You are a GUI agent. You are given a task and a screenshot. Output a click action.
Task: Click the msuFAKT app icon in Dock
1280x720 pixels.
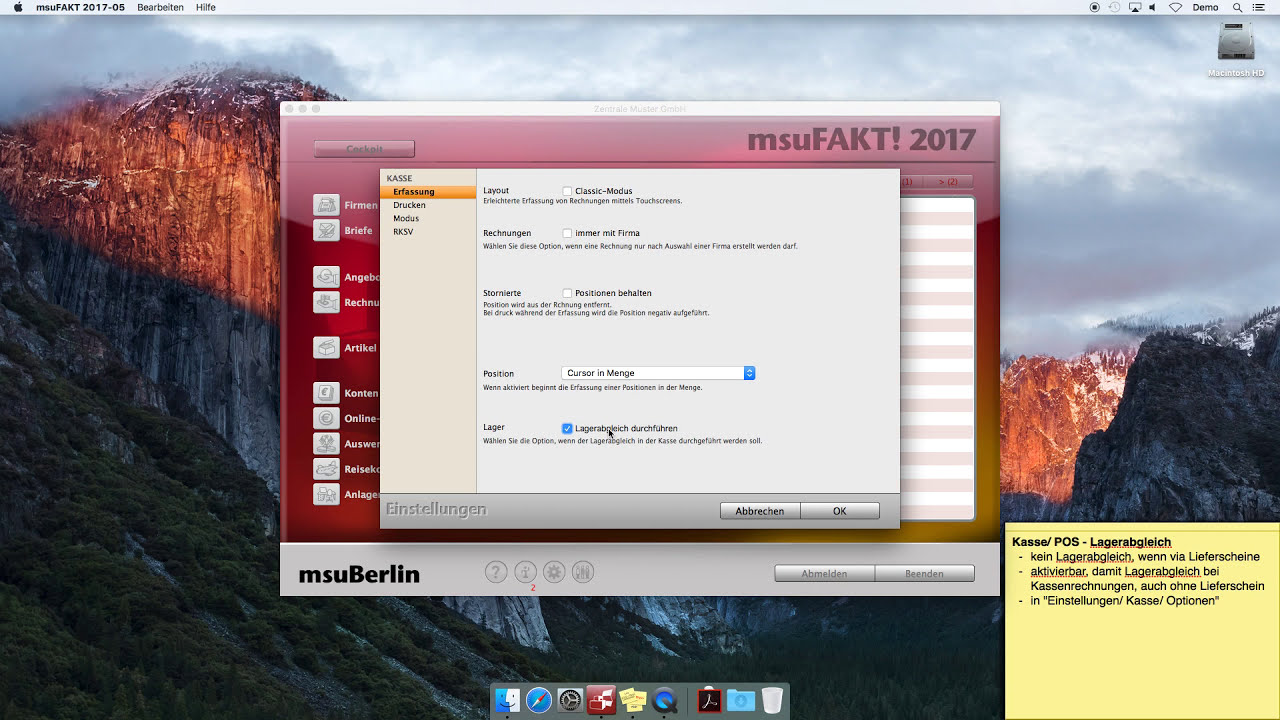(601, 700)
